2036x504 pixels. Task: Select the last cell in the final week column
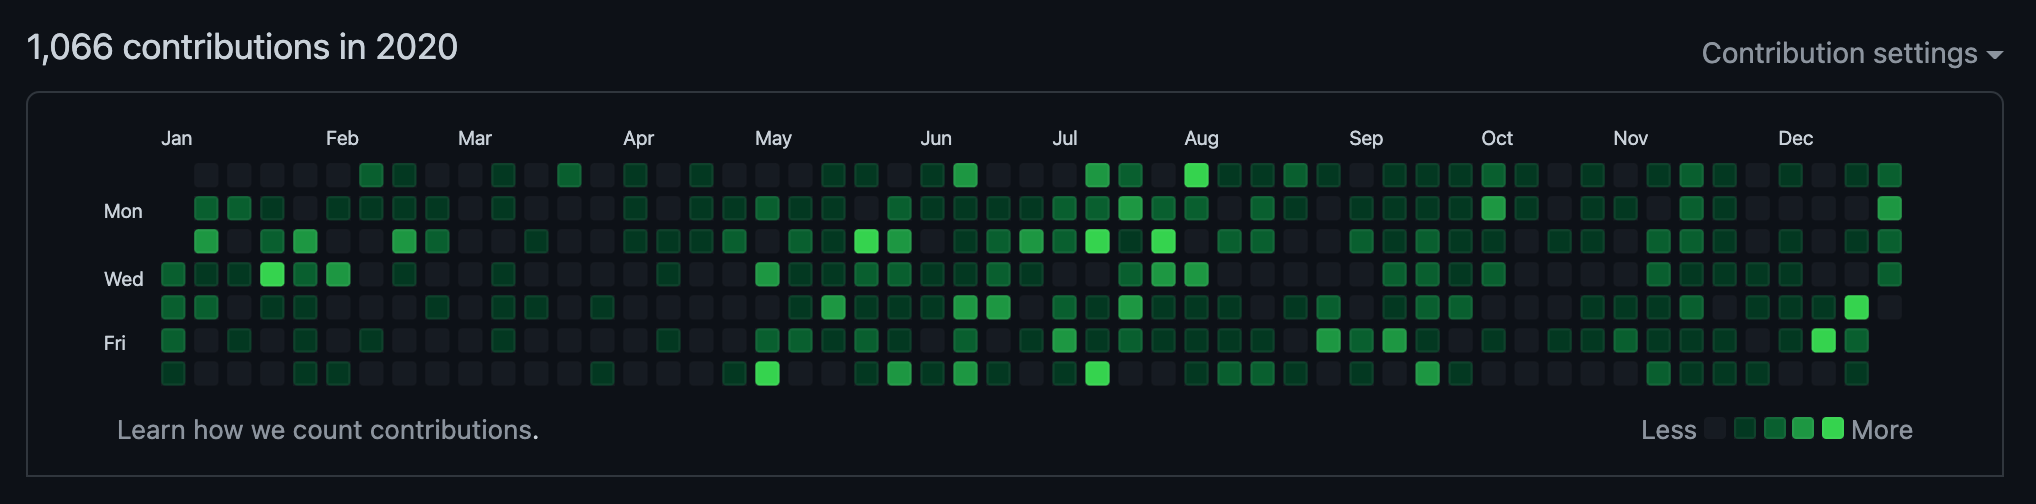click(x=1889, y=307)
